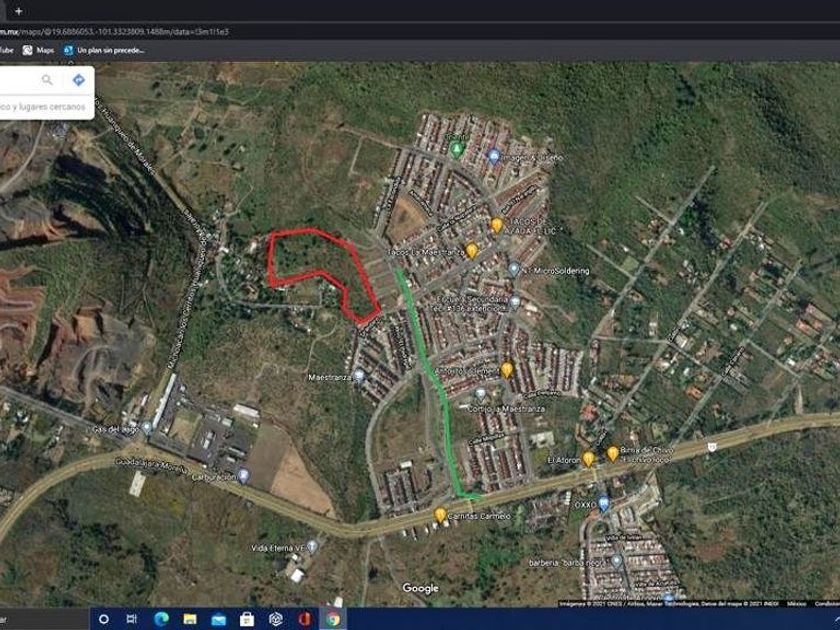Click the México link in map footer
Screen dimensions: 840x630
pos(797,604)
